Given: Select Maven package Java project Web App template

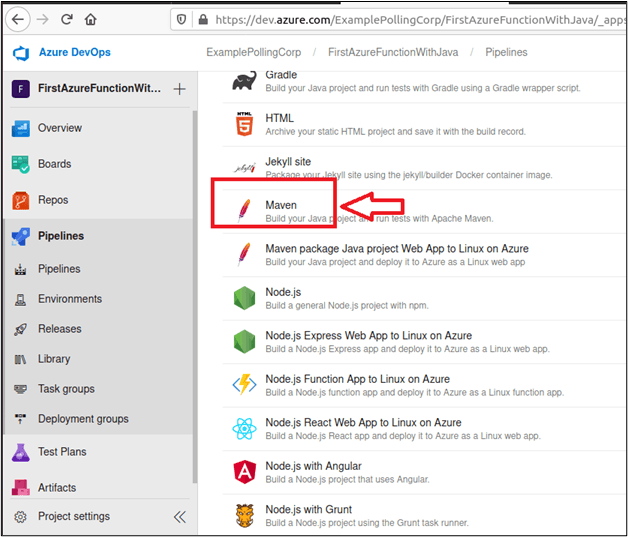Looking at the screenshot, I should click(425, 255).
